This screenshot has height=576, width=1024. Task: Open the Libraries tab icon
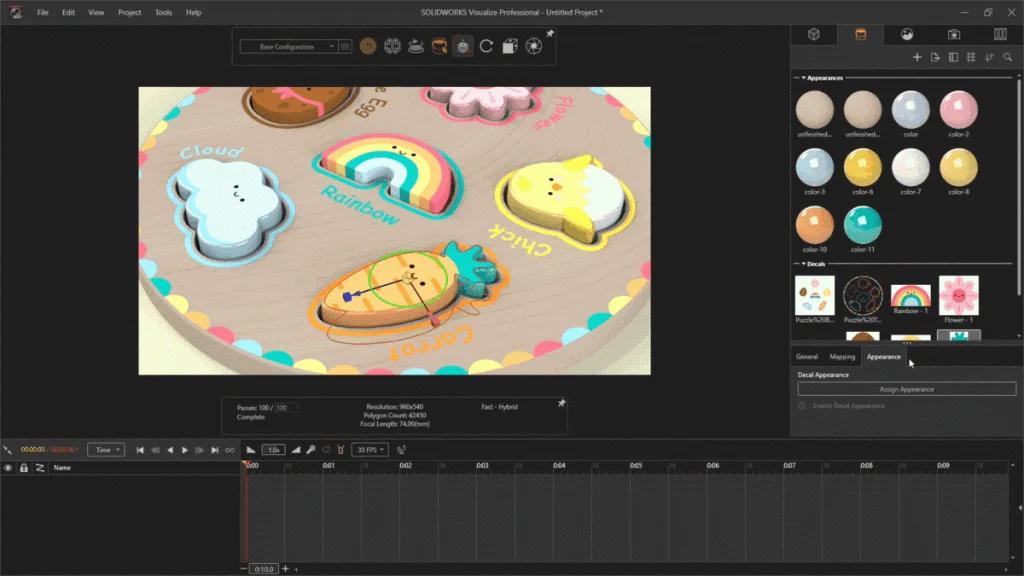[x=1000, y=34]
